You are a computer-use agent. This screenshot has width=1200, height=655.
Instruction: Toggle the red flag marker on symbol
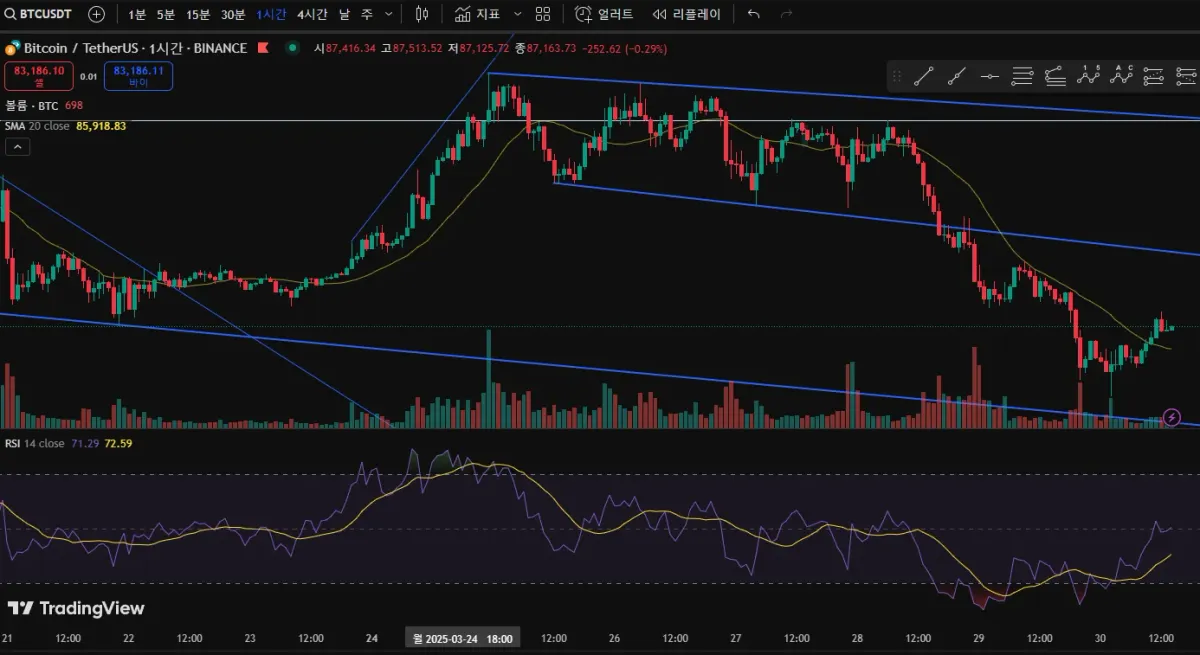(x=263, y=48)
